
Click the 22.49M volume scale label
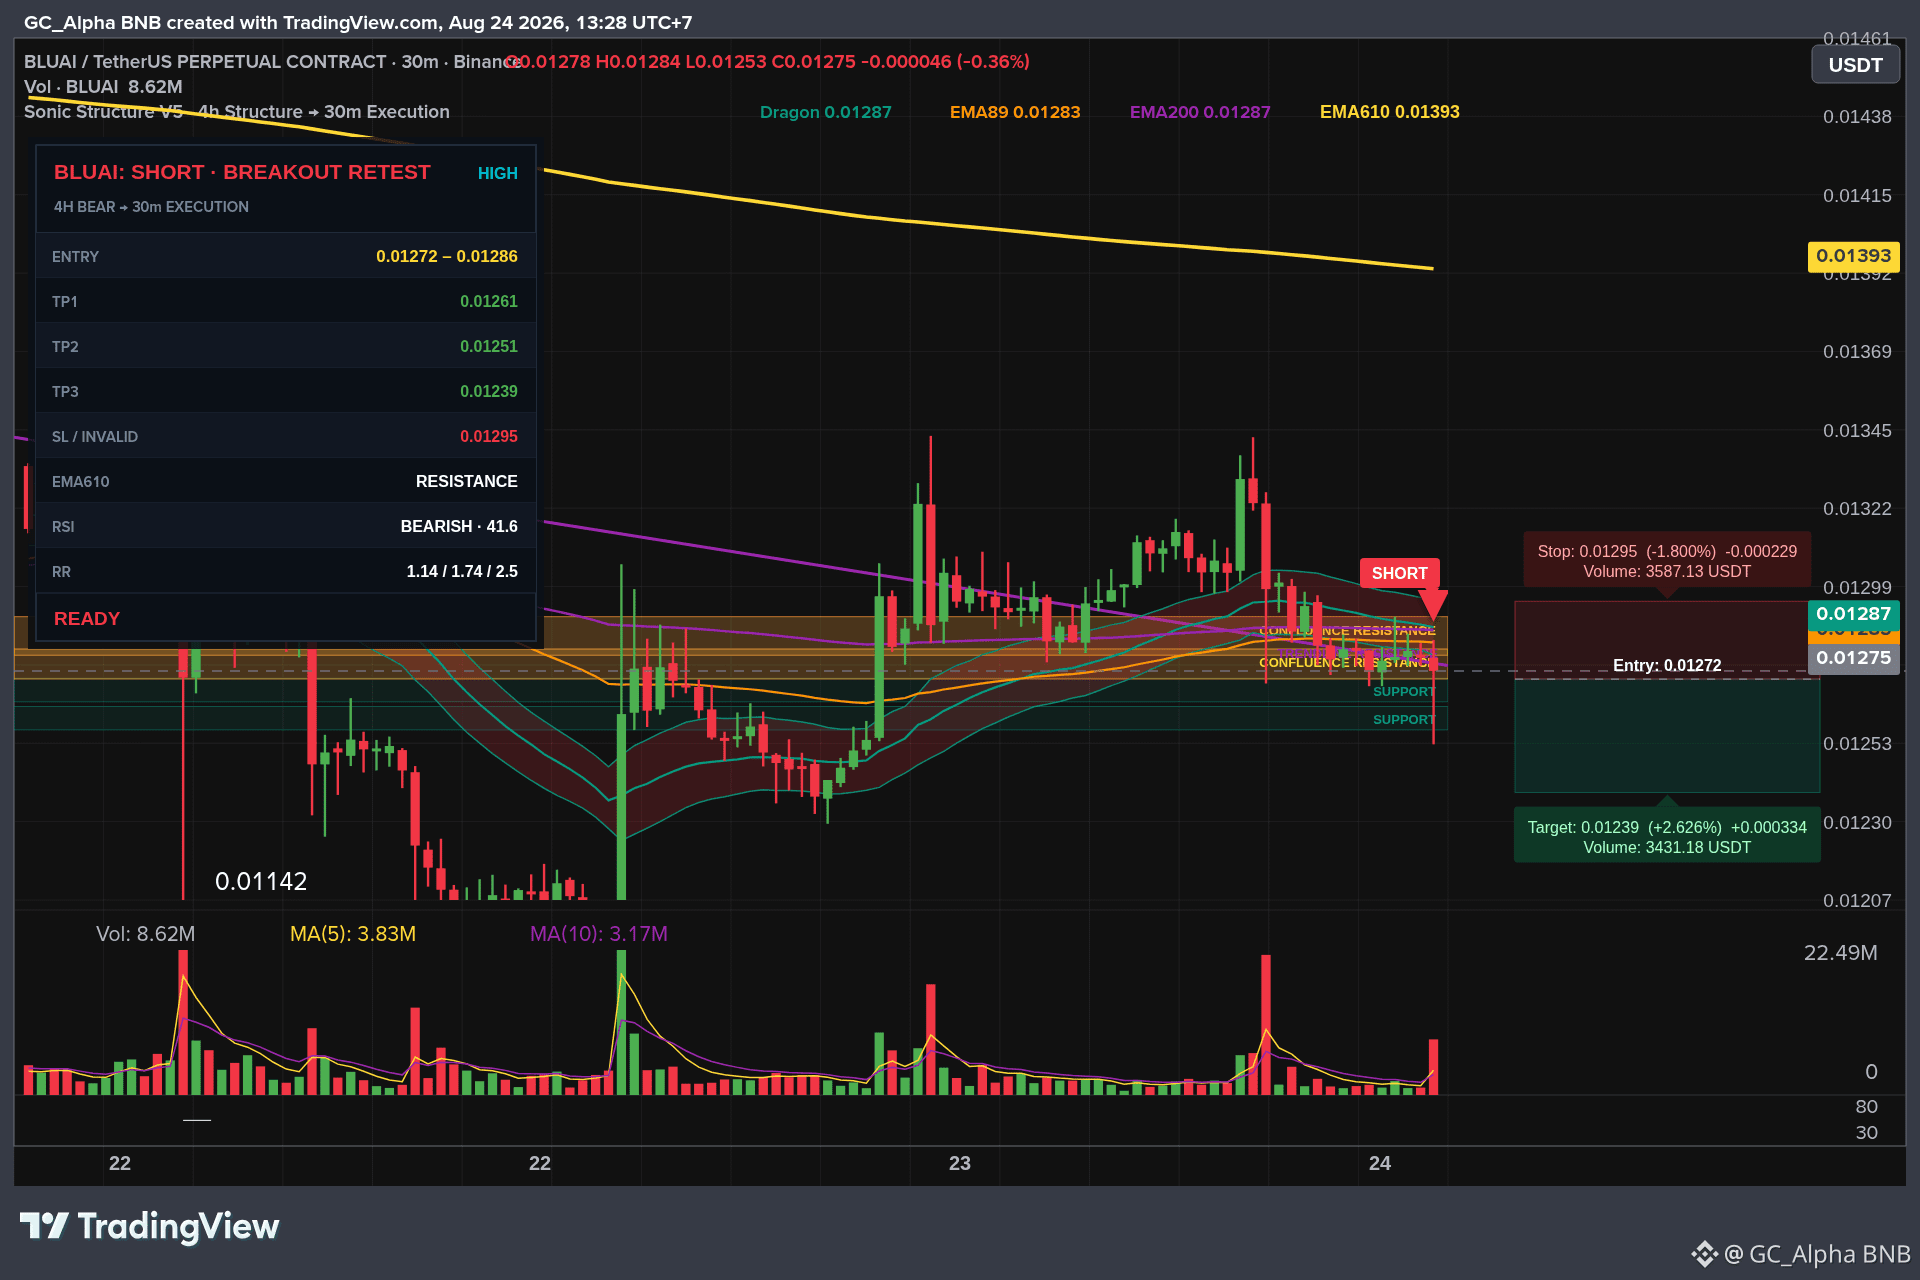(x=1841, y=953)
